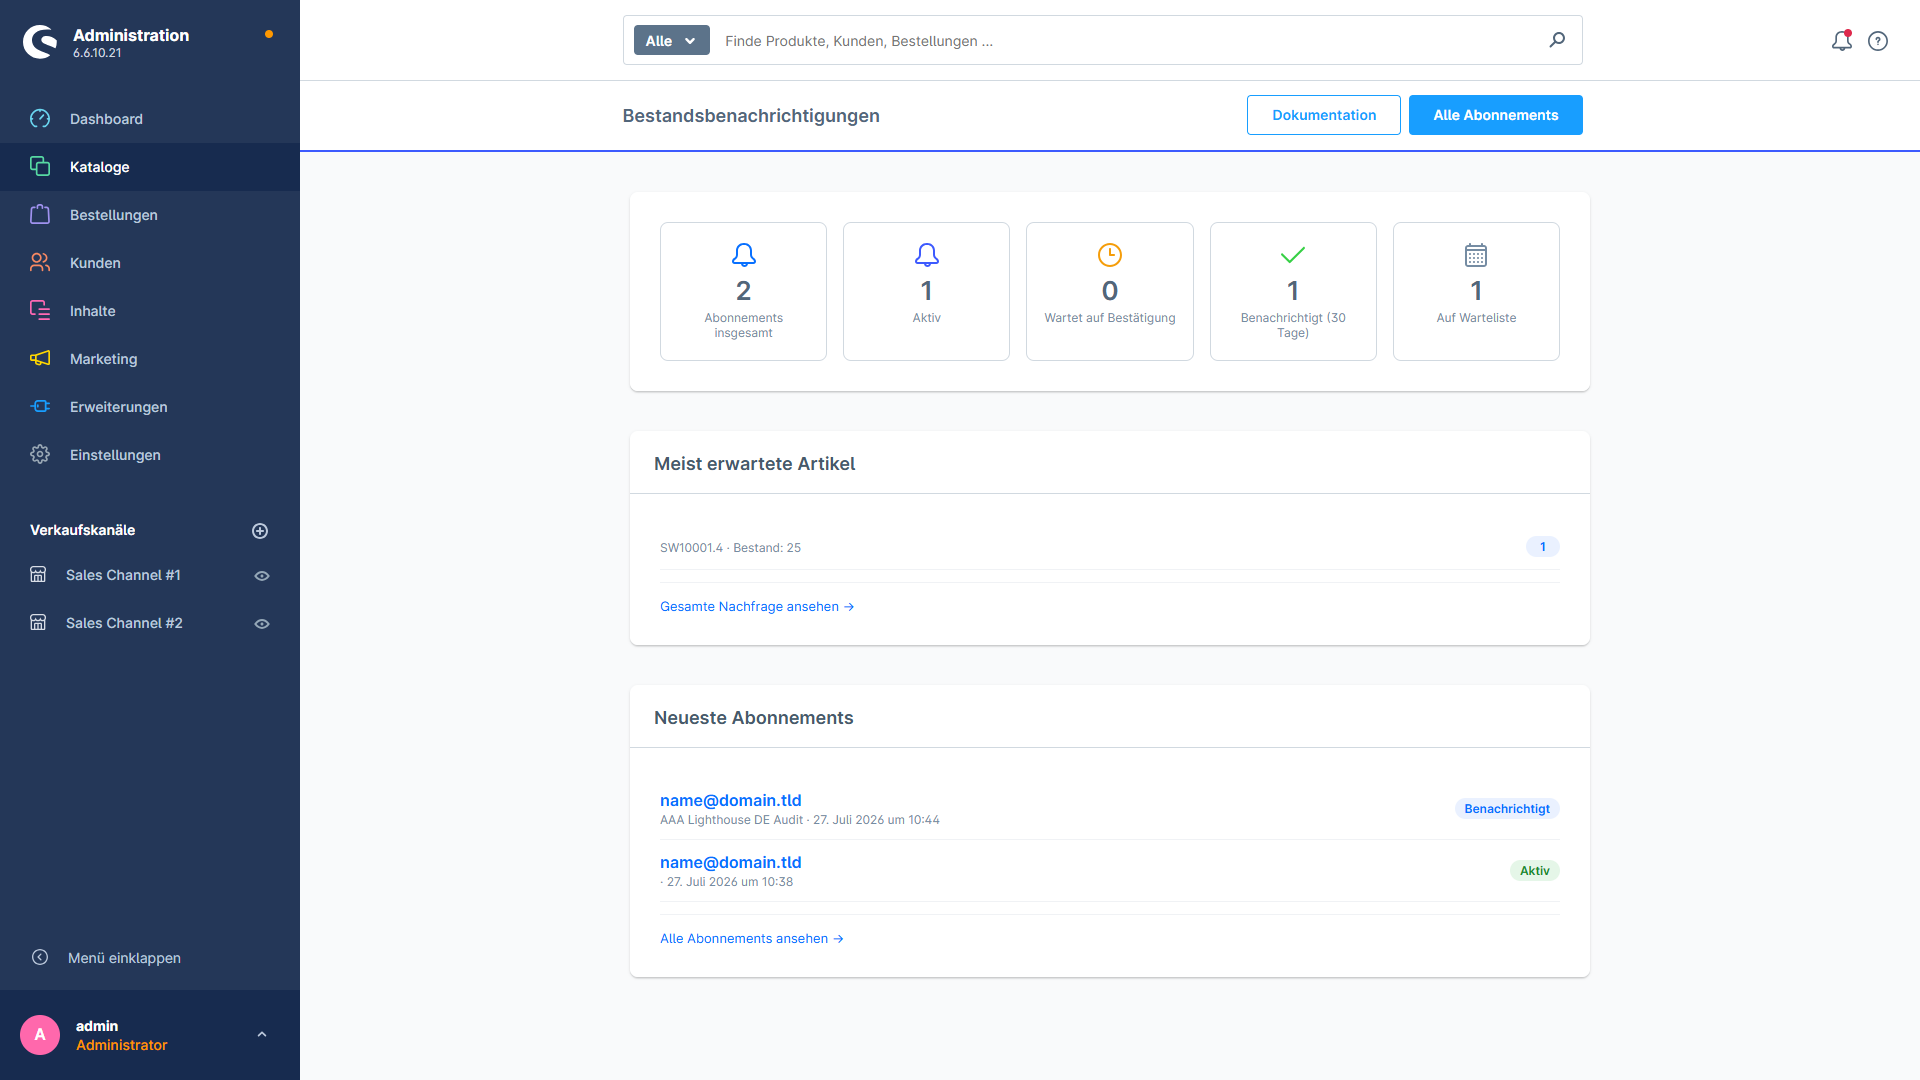Screen dimensions: 1920x1080
Task: Select the Marketing menu item
Action: pyautogui.click(x=150, y=359)
